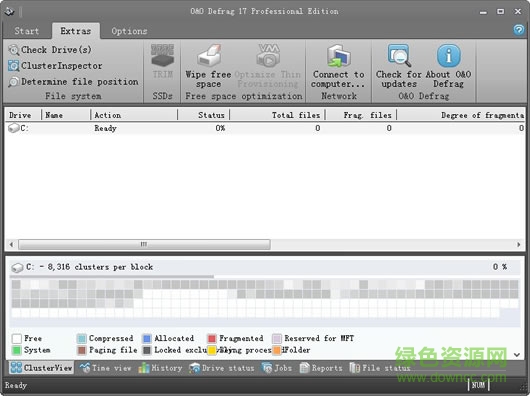530x396 pixels.
Task: Click the Paging file legend swatch
Action: click(81, 350)
